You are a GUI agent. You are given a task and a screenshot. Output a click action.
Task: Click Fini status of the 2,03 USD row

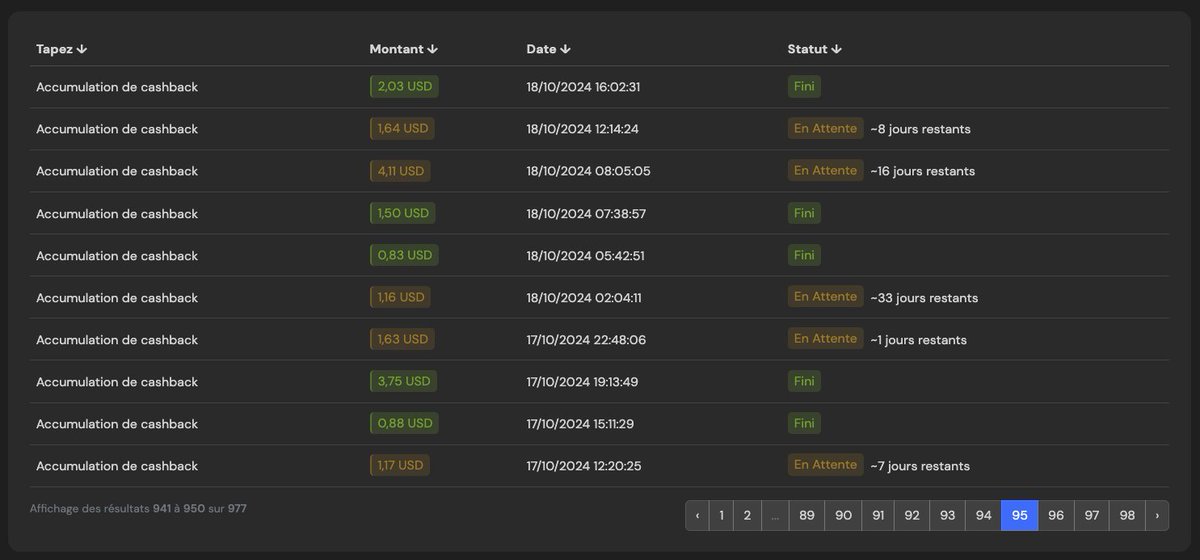coord(804,87)
